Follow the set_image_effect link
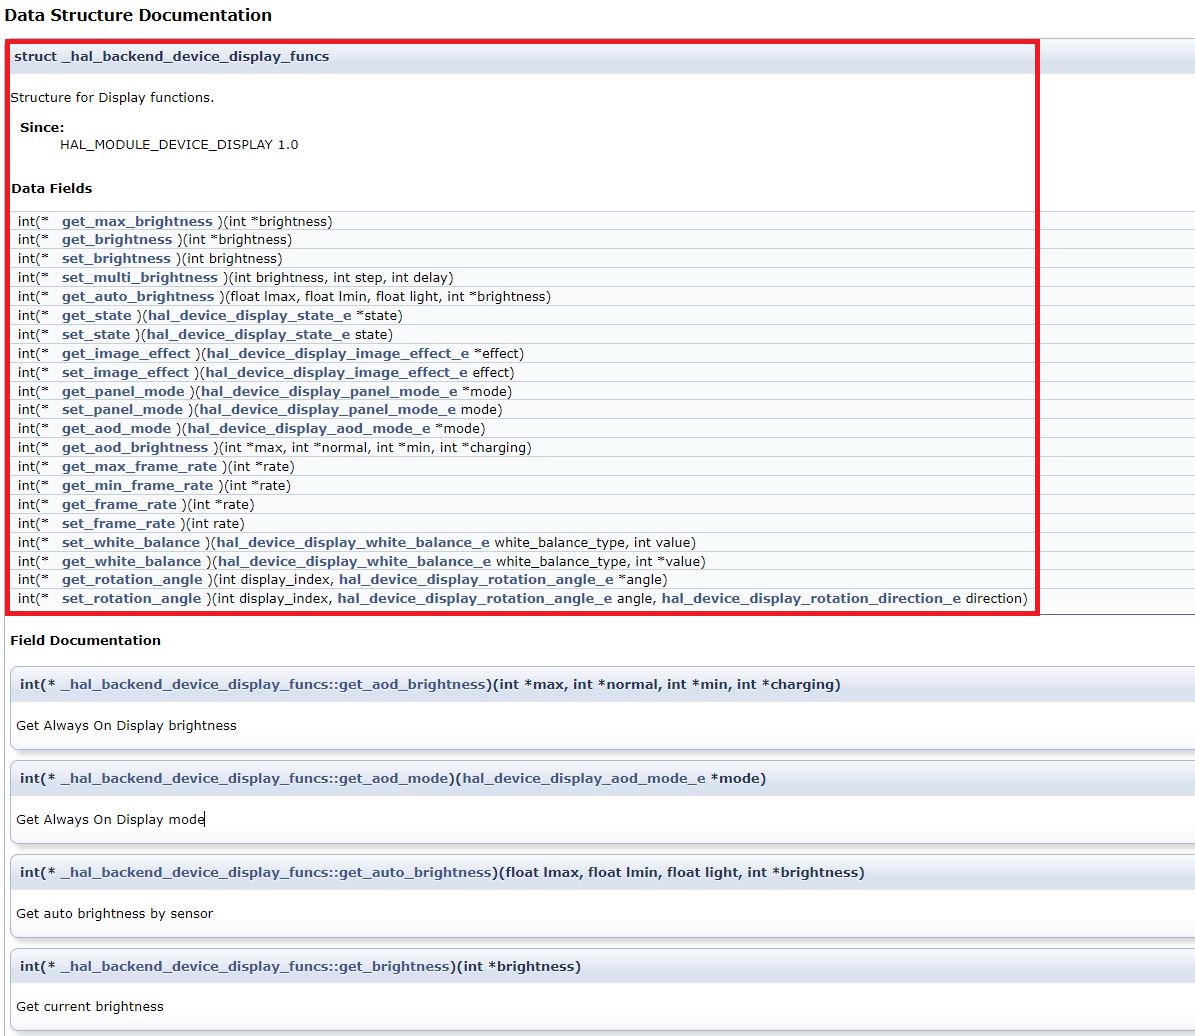 click(125, 372)
